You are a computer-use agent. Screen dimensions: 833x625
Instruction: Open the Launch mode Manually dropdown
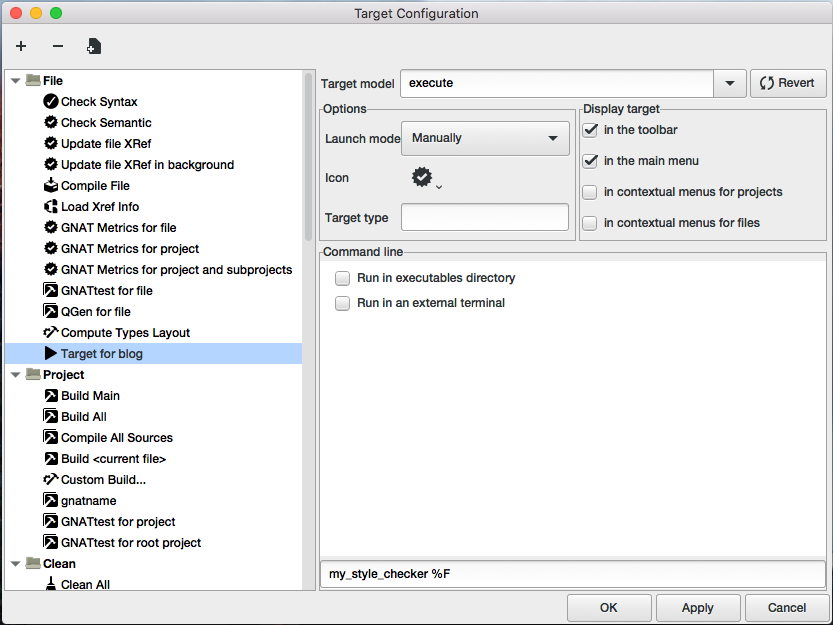pyautogui.click(x=485, y=138)
